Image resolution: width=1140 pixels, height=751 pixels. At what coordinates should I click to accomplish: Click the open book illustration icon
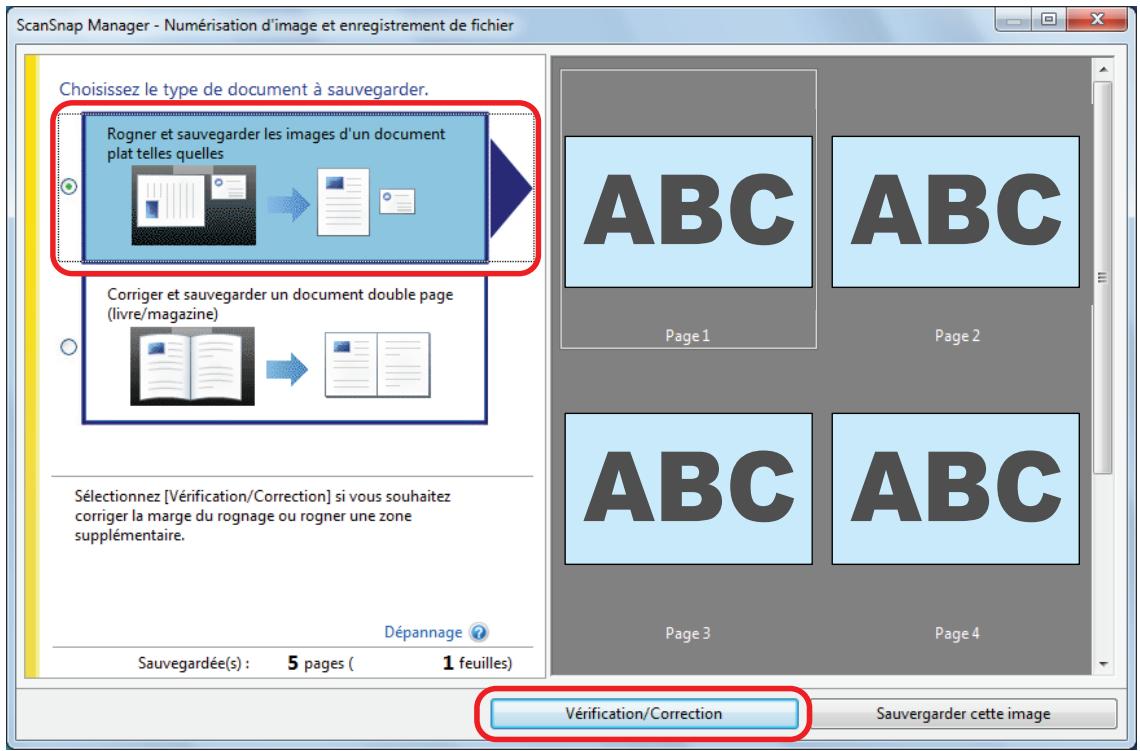coord(193,366)
